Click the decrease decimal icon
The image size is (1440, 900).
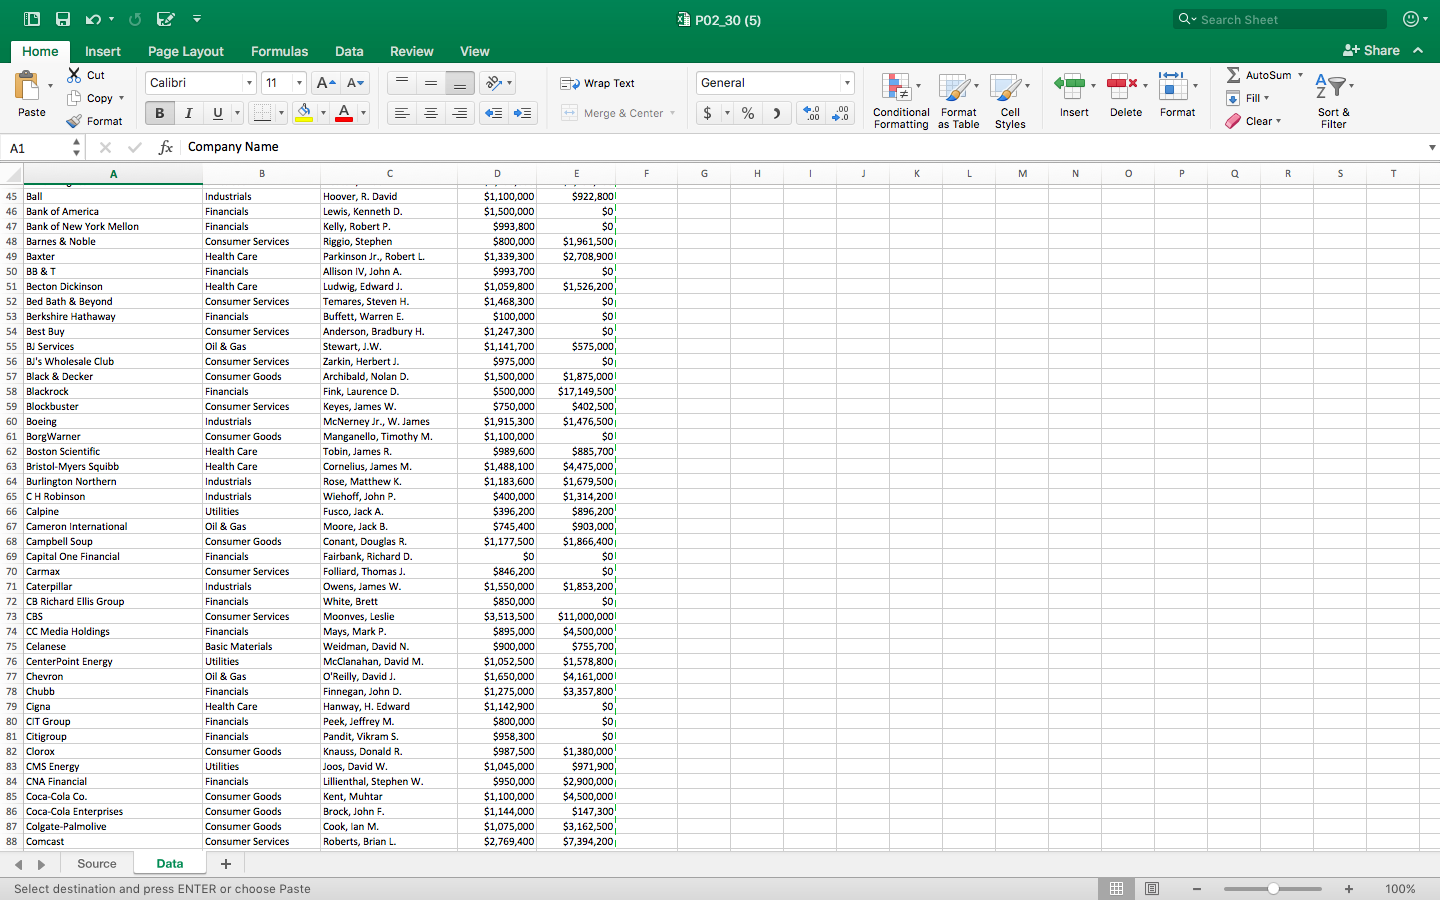click(x=841, y=113)
